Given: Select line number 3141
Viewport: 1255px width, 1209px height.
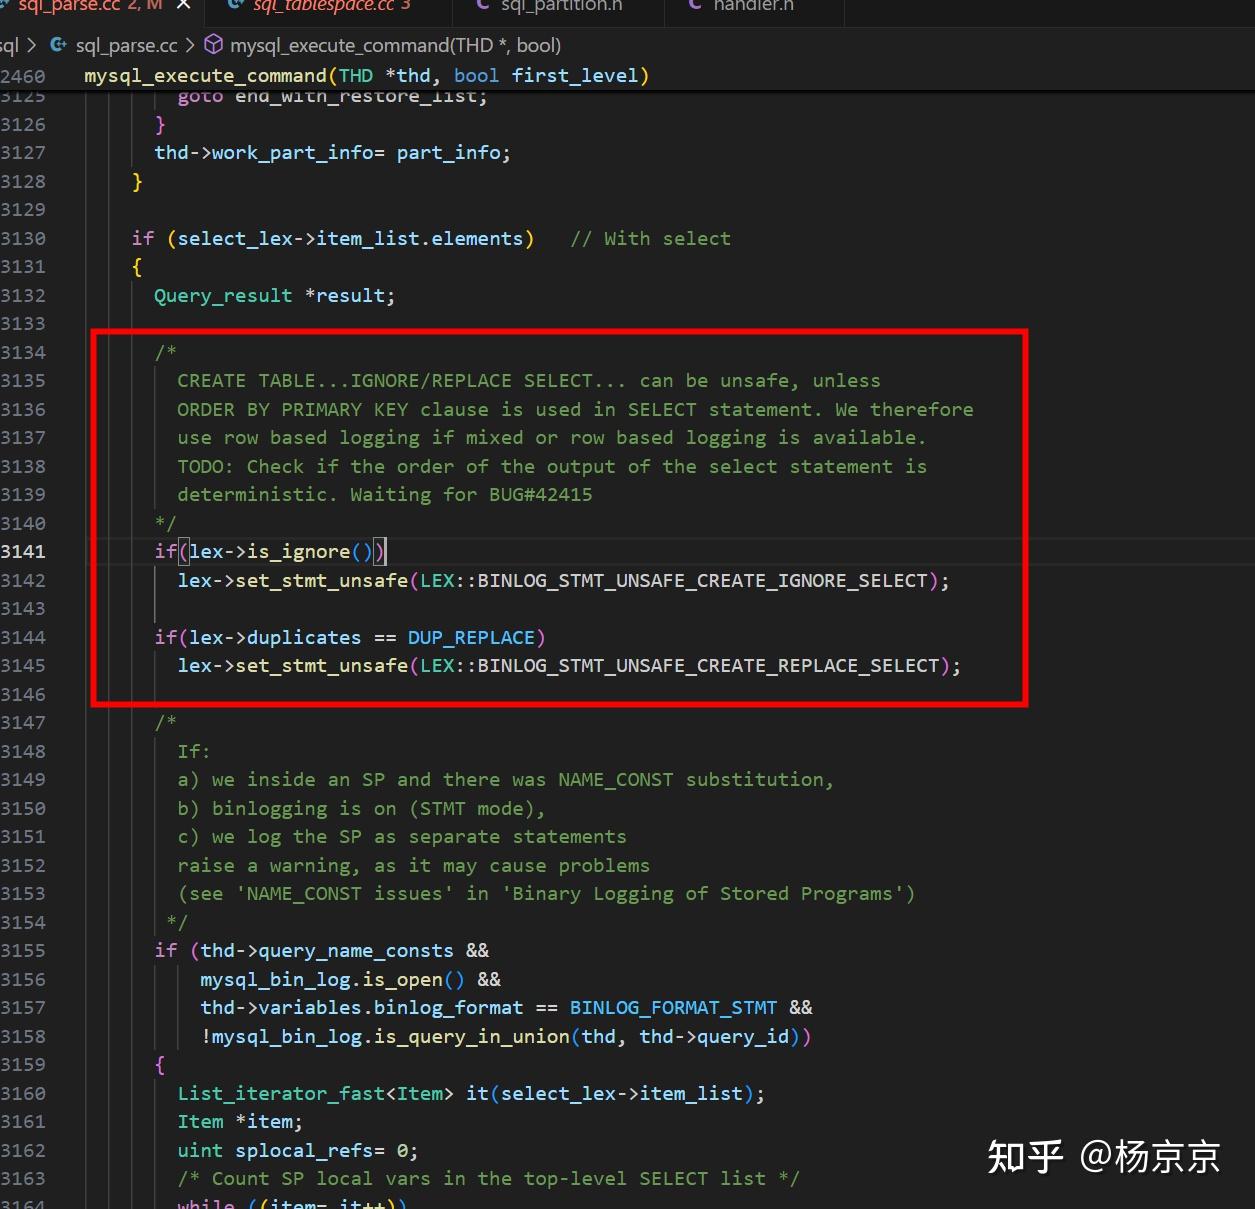Looking at the screenshot, I should coord(25,551).
